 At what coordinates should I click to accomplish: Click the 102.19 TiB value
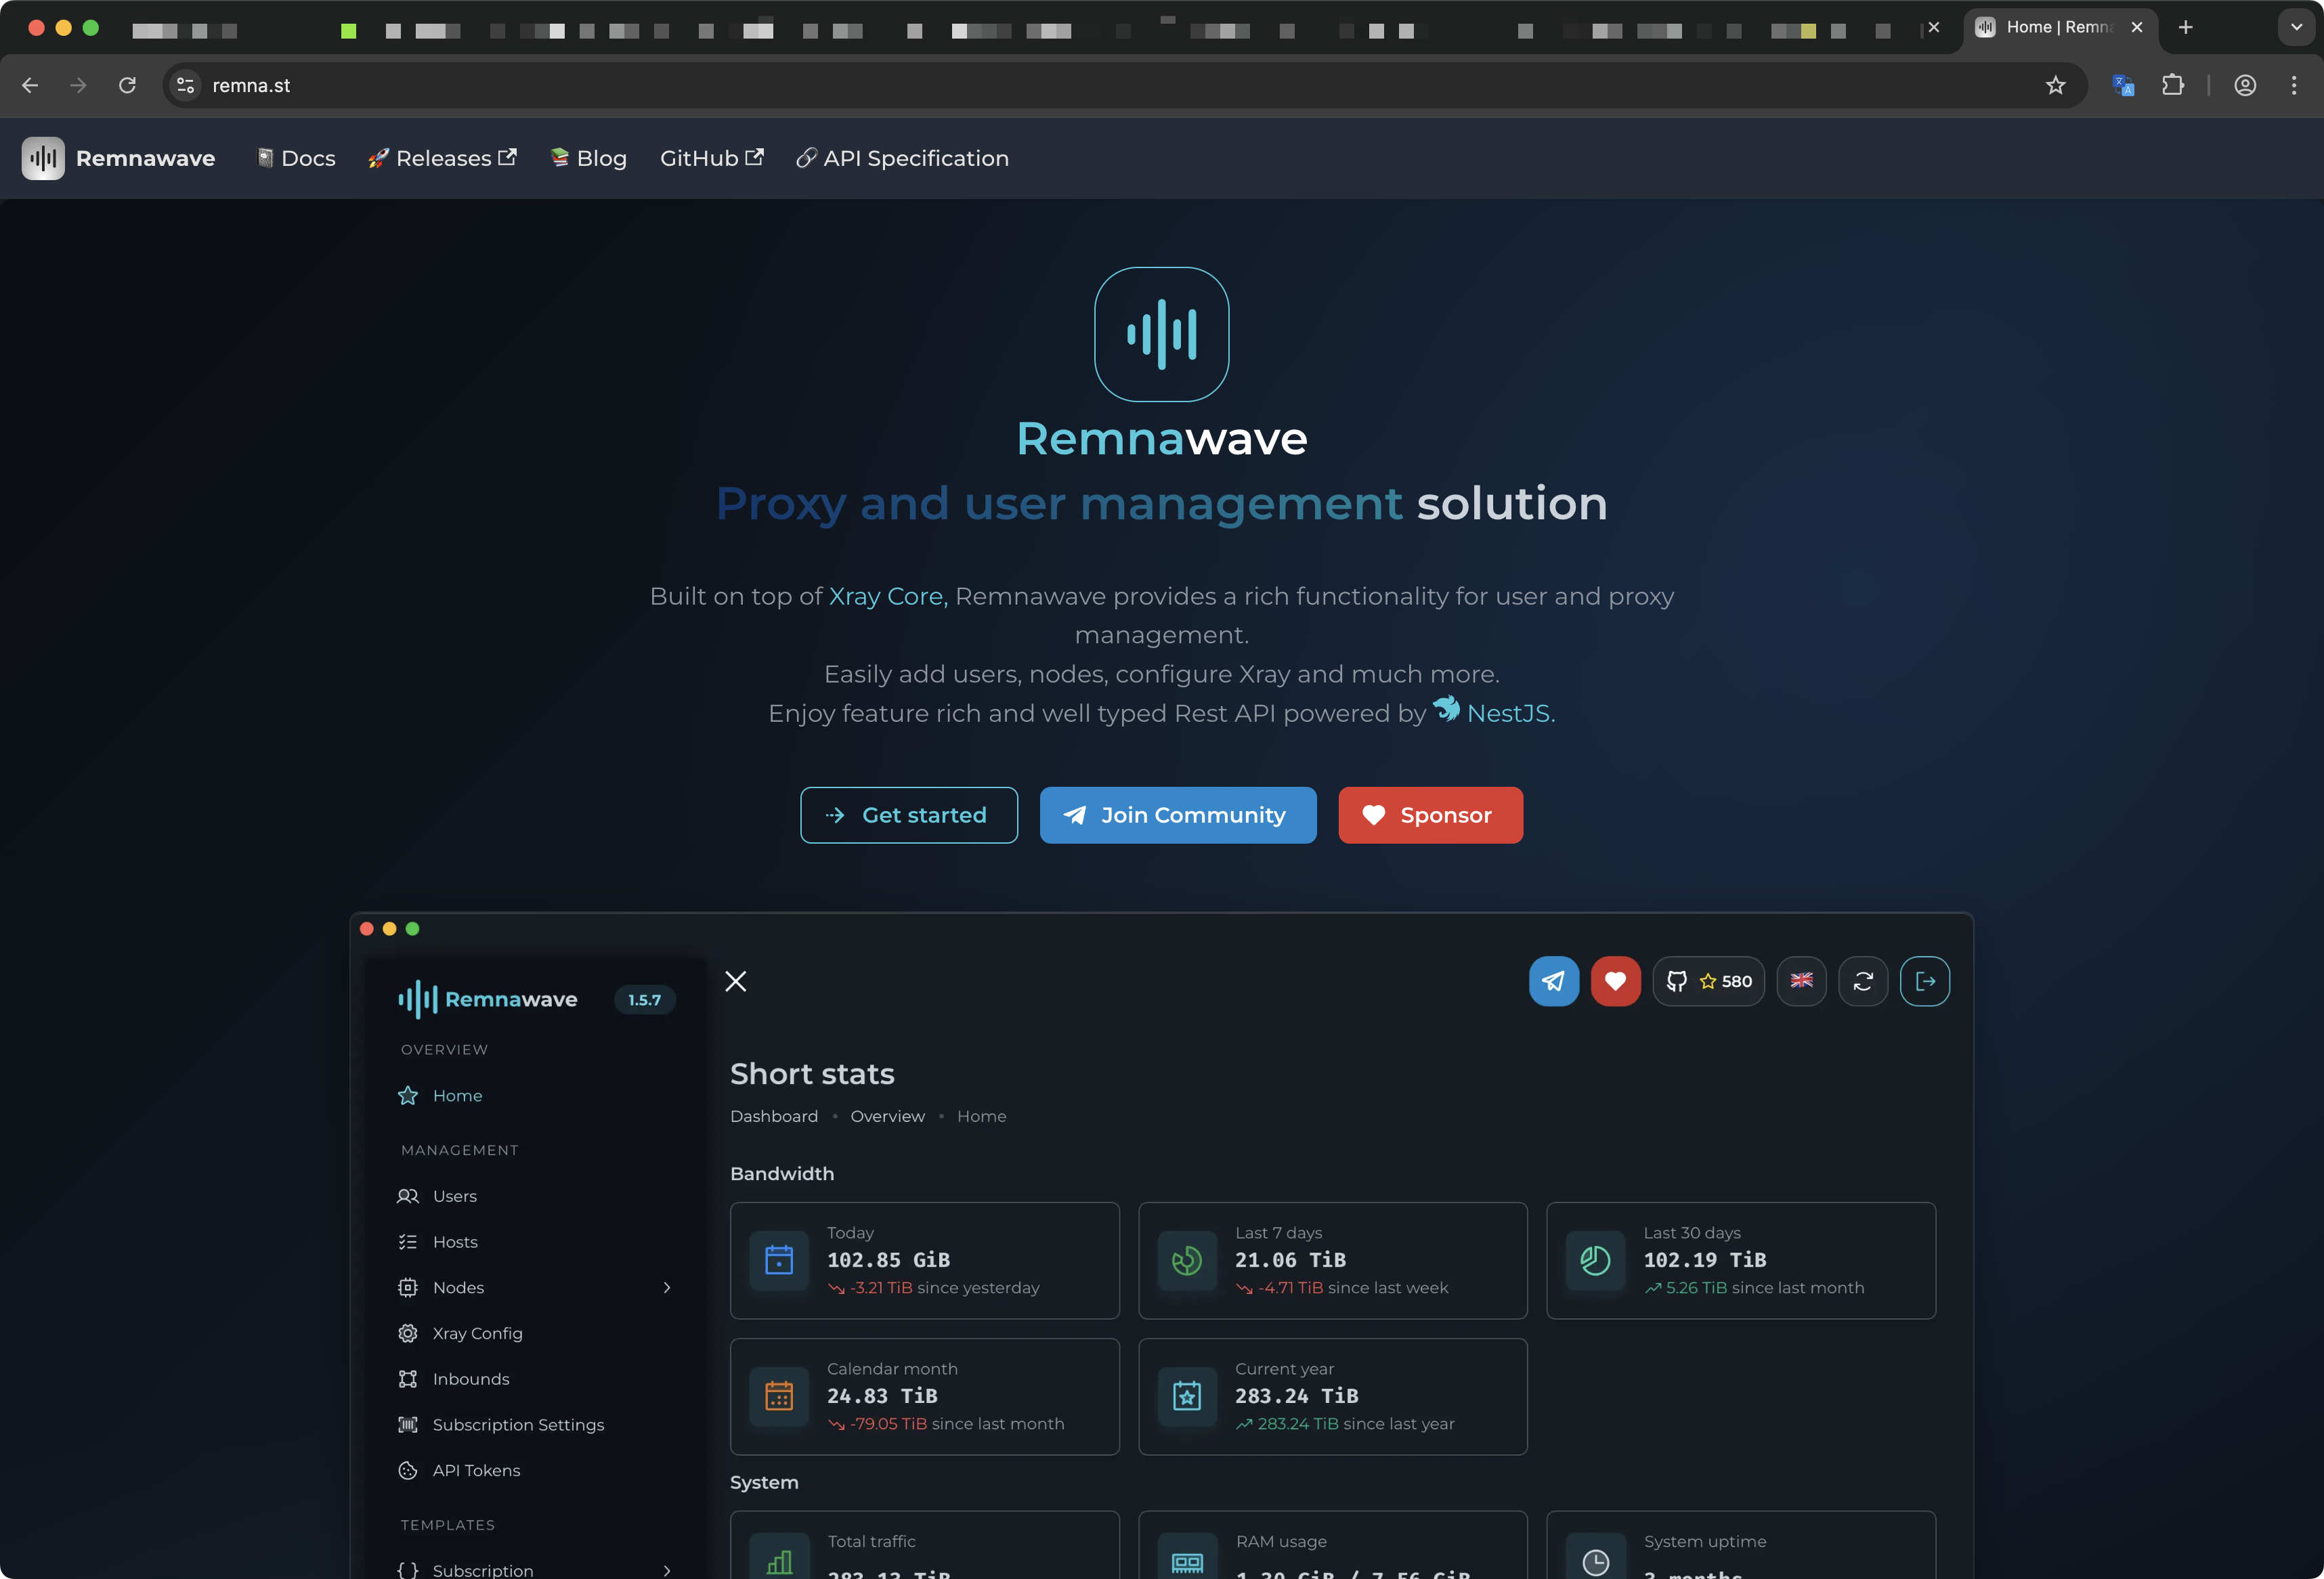(x=1705, y=1260)
